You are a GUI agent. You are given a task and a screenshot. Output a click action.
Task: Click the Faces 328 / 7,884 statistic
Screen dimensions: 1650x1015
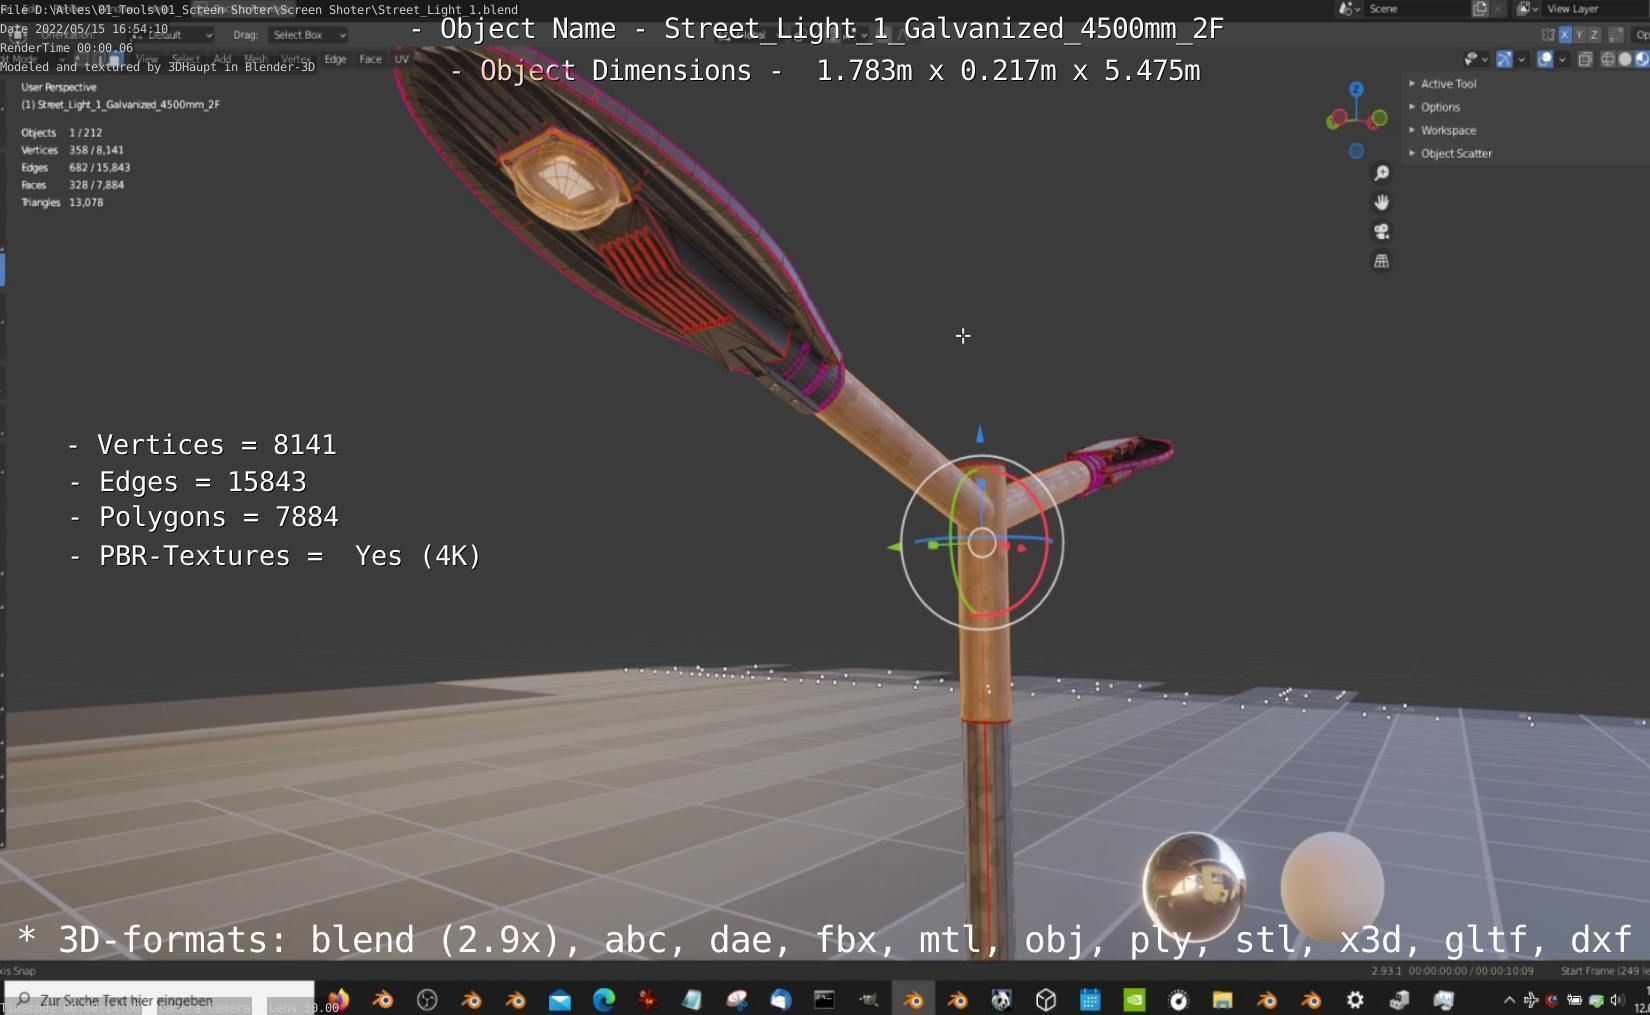(73, 185)
